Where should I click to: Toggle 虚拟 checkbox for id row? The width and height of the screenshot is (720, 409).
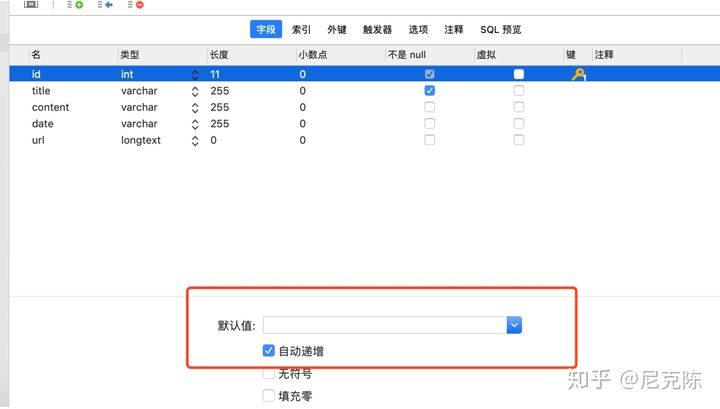coord(519,74)
